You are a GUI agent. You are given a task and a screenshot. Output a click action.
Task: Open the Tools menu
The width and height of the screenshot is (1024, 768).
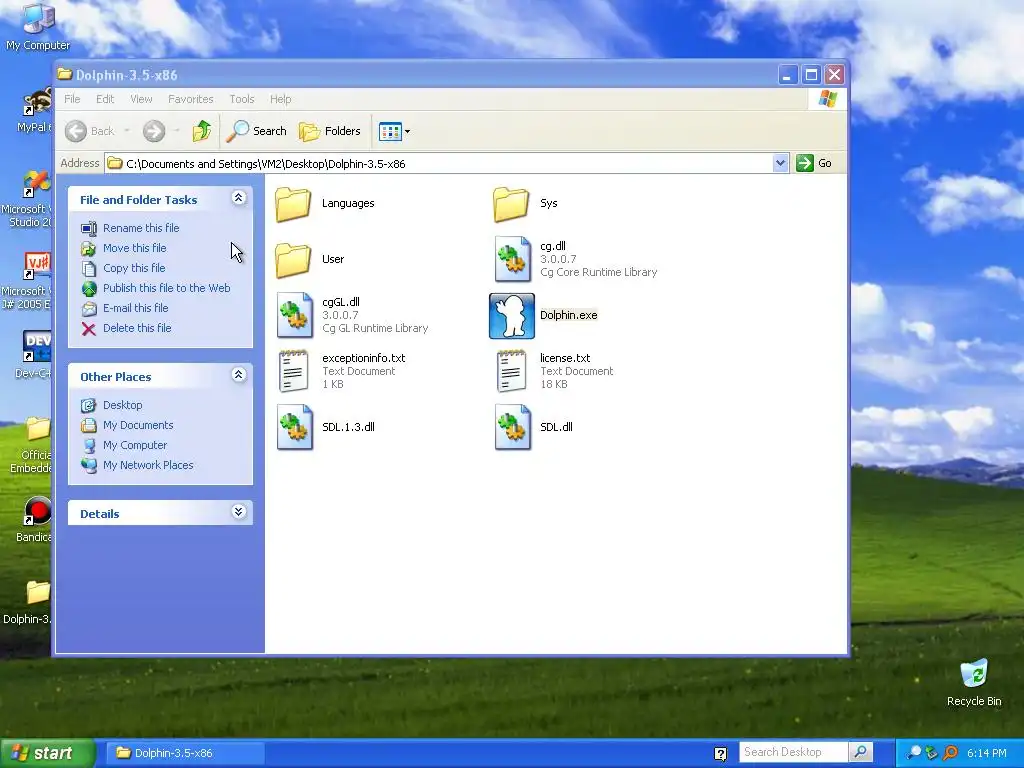click(242, 99)
